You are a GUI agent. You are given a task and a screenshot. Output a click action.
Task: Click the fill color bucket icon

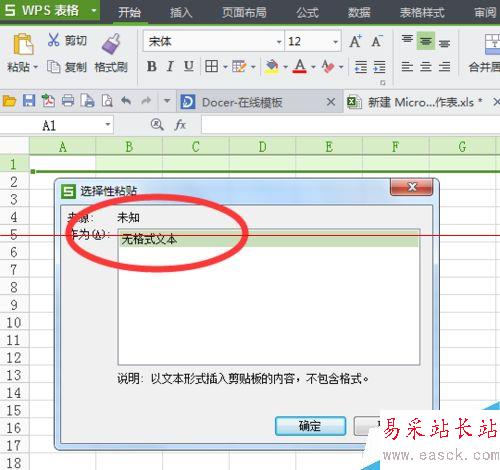click(272, 66)
